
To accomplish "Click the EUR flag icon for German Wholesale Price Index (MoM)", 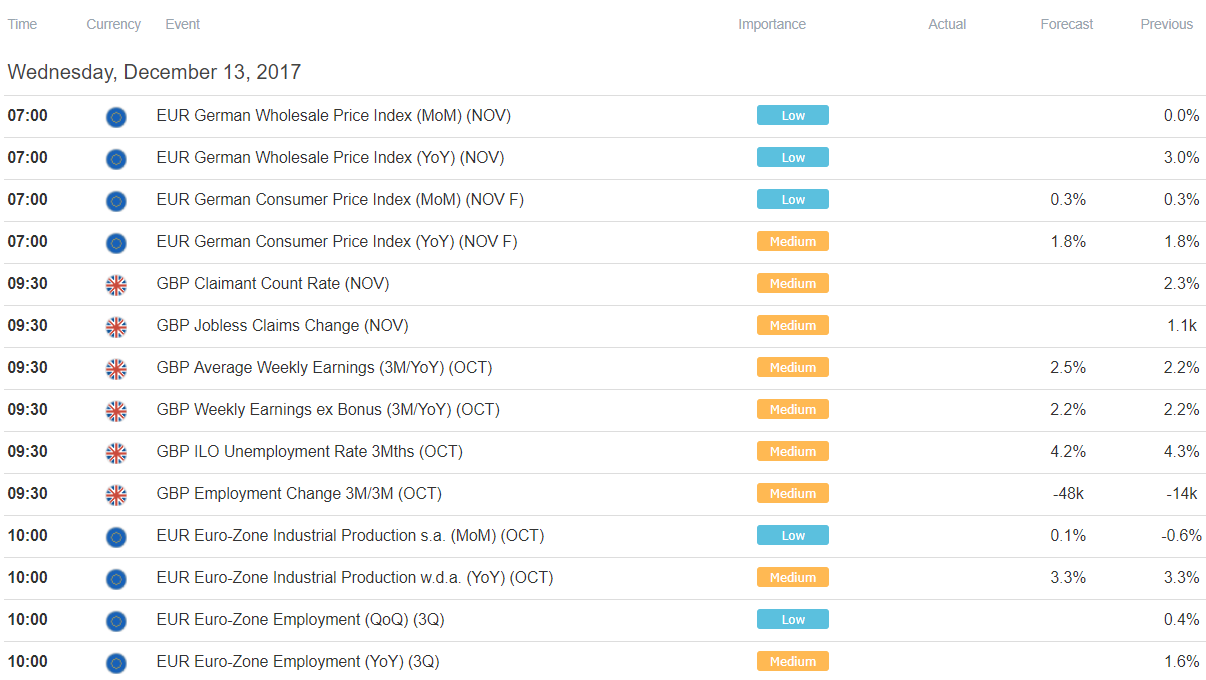I will tap(116, 117).
